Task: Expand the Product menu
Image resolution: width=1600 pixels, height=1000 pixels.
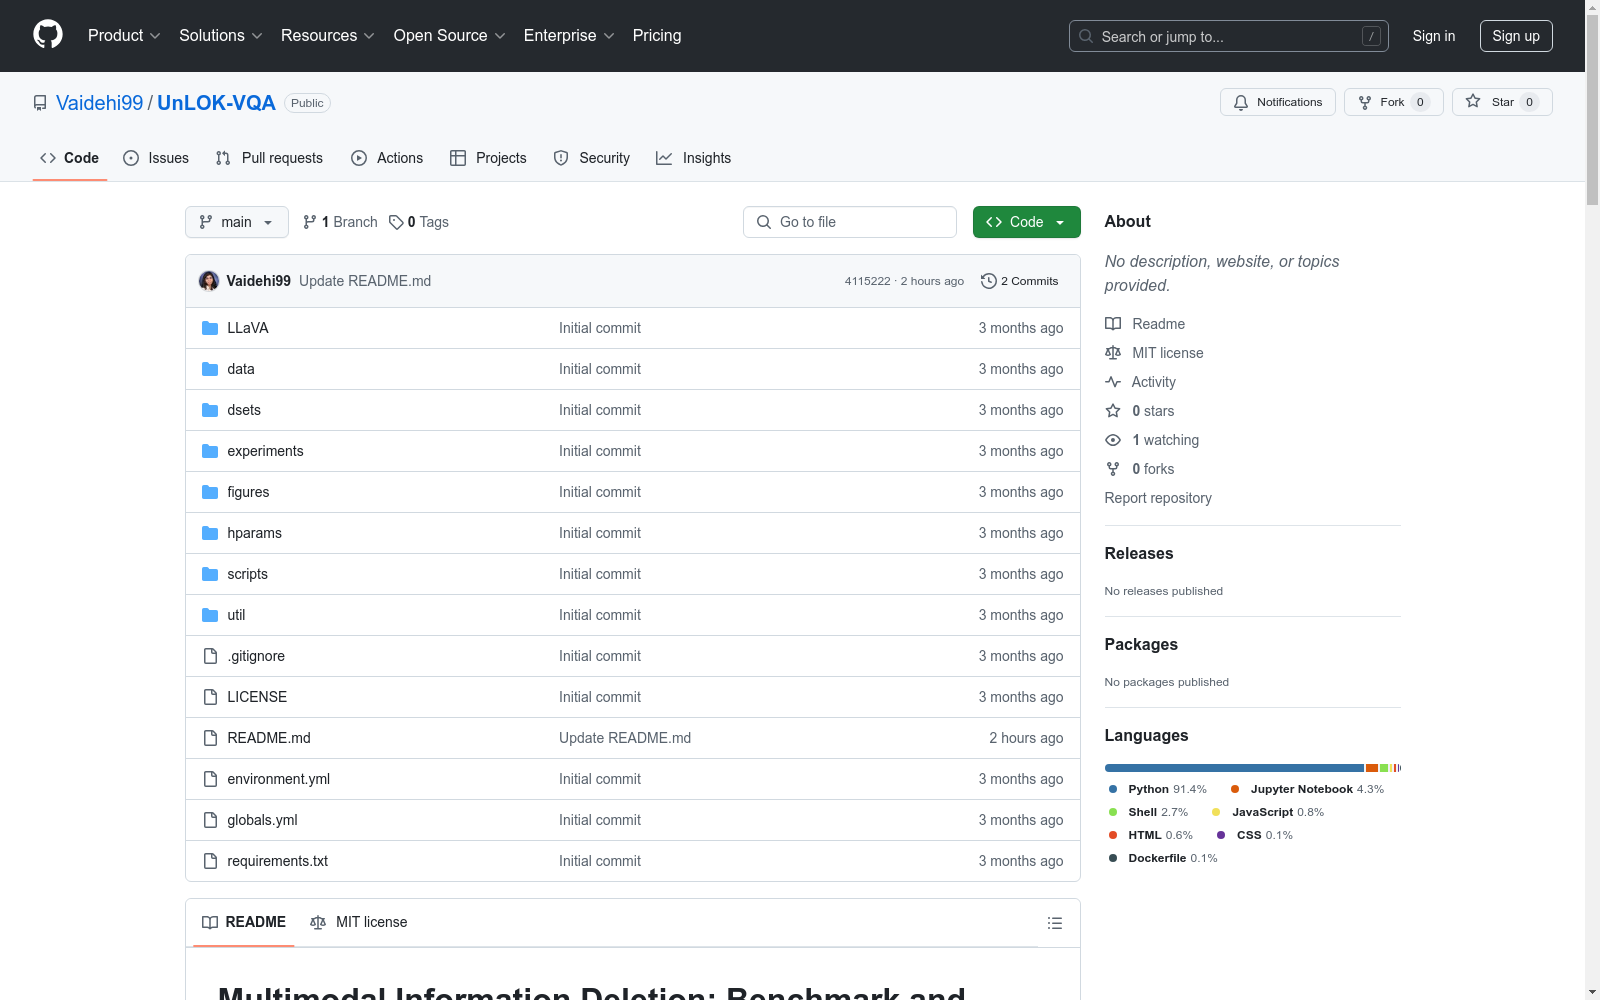Action: [124, 35]
